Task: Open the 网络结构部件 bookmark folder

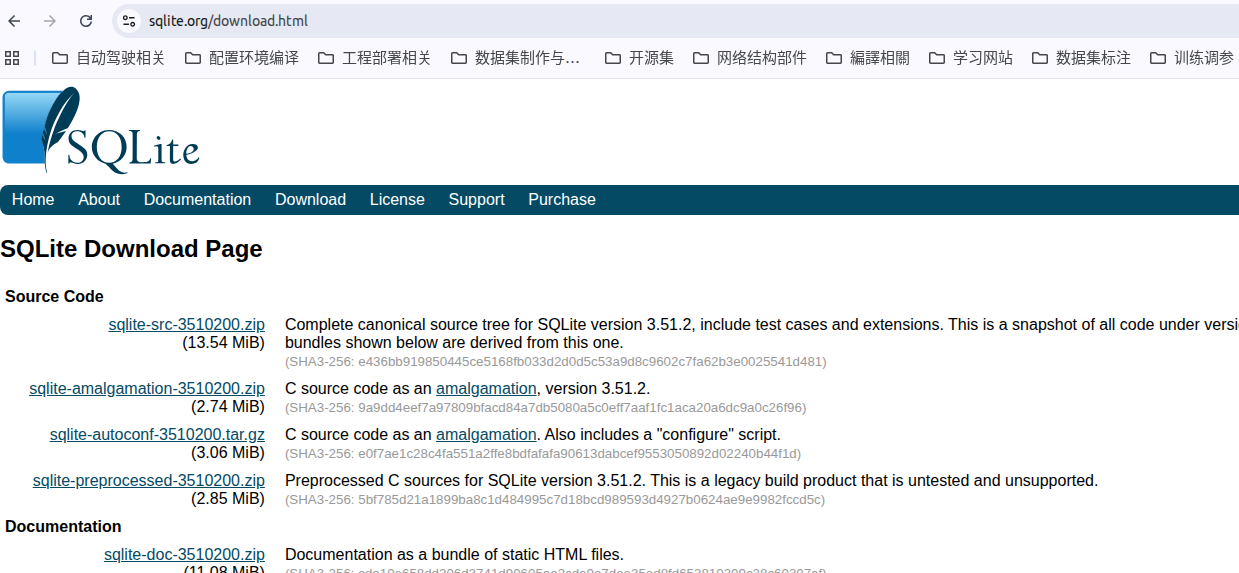Action: tap(749, 58)
